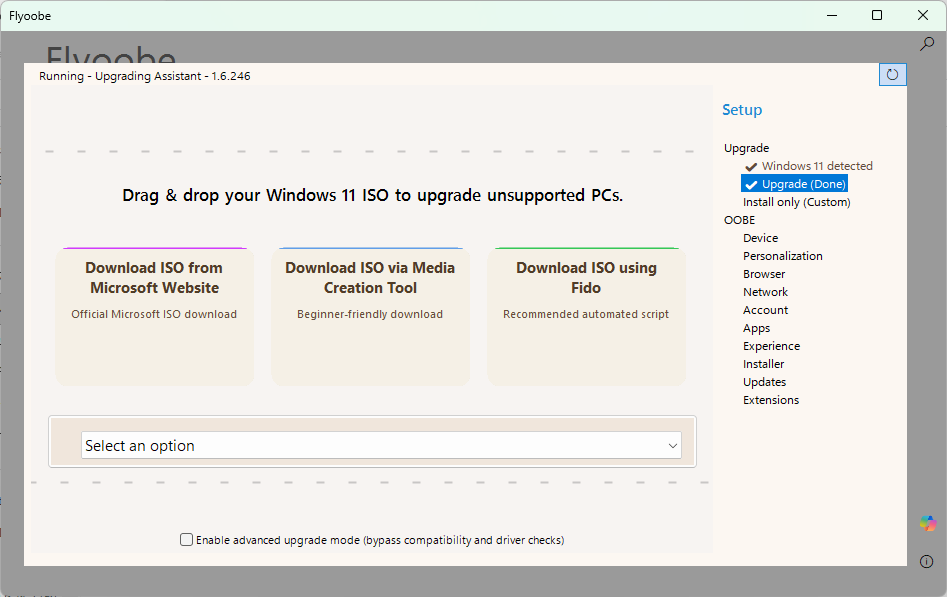This screenshot has height=597, width=947.
Task: Click the colorful Copilot icon
Action: click(928, 523)
